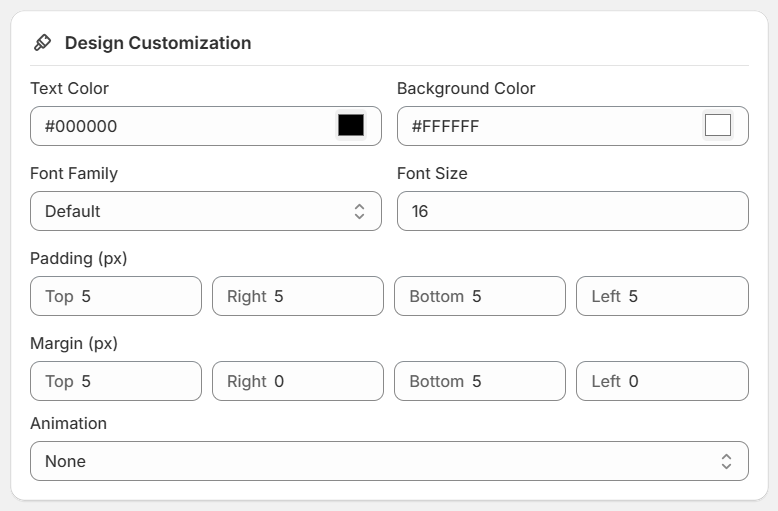This screenshot has width=778, height=511.
Task: Edit the Margin Bottom field
Action: [x=500, y=381]
